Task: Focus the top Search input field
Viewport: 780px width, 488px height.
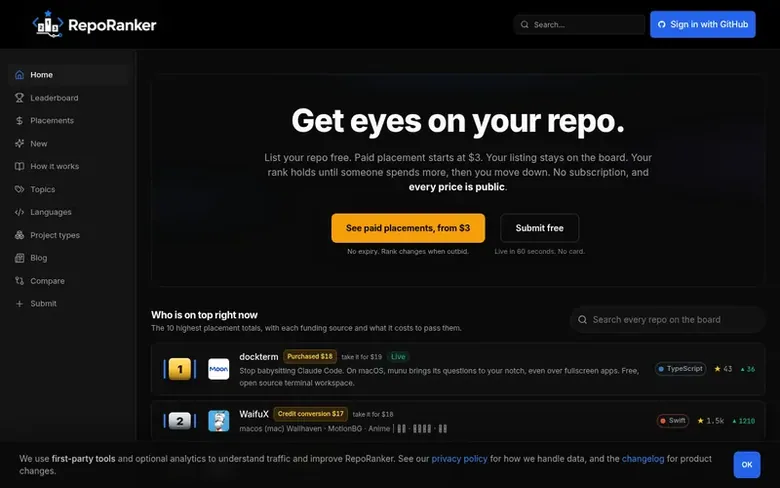Action: [x=579, y=24]
